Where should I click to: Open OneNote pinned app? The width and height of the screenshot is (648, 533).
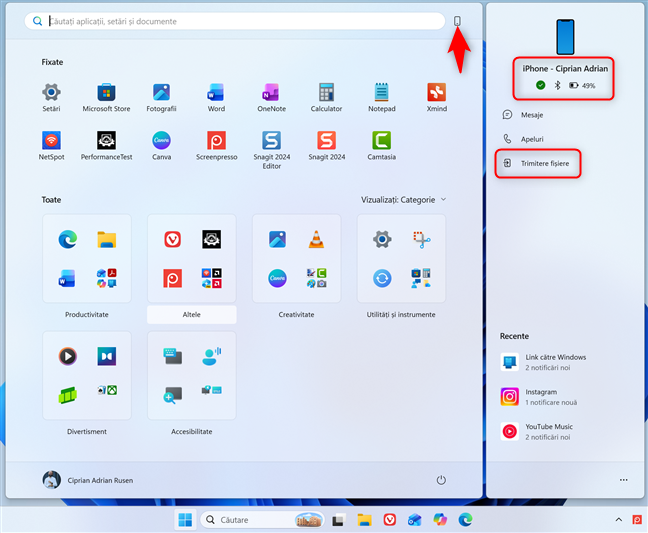pos(272,98)
